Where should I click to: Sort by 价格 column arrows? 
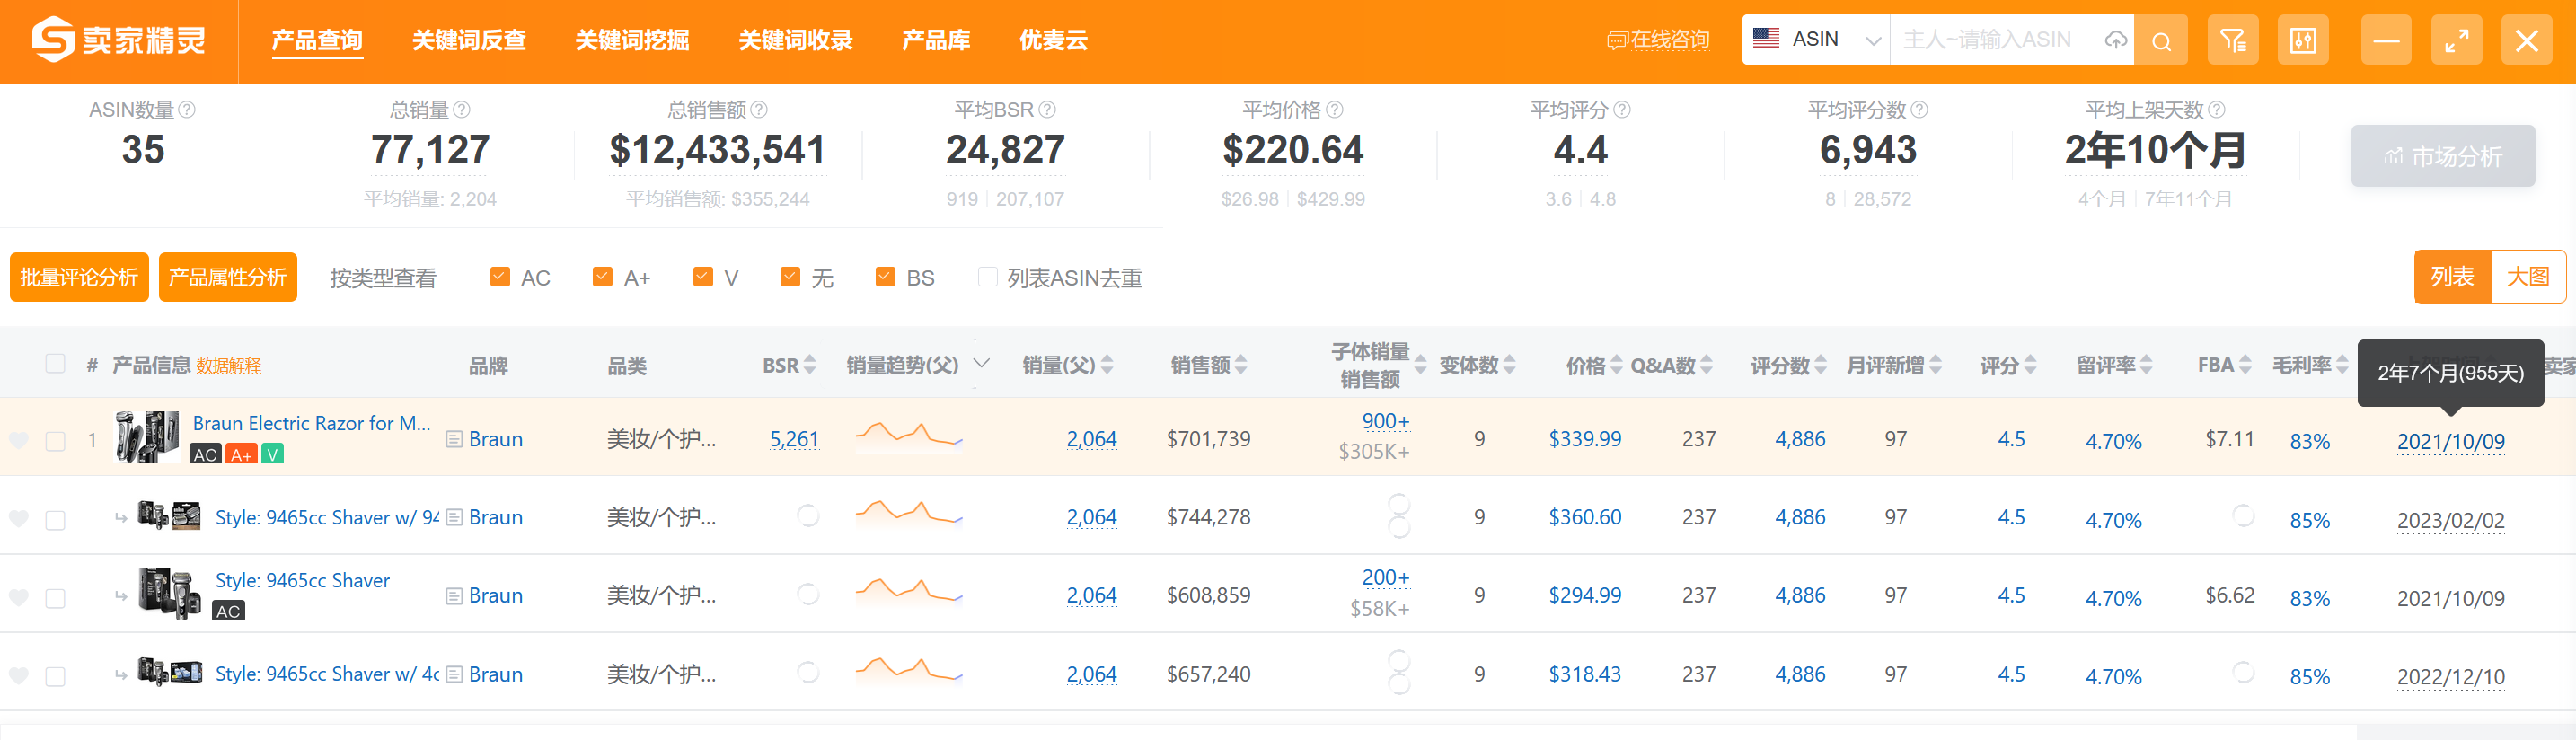tap(1616, 365)
